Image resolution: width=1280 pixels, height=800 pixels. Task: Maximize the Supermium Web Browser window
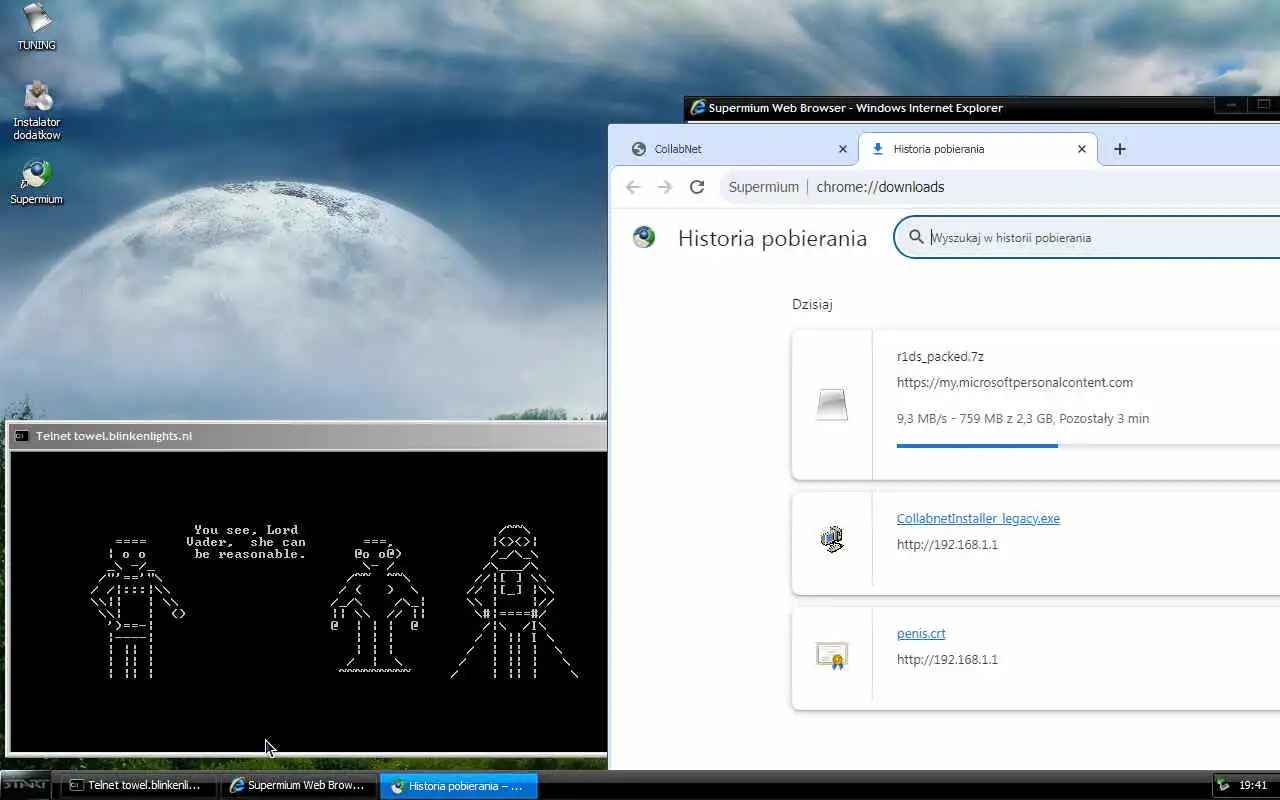[1263, 104]
